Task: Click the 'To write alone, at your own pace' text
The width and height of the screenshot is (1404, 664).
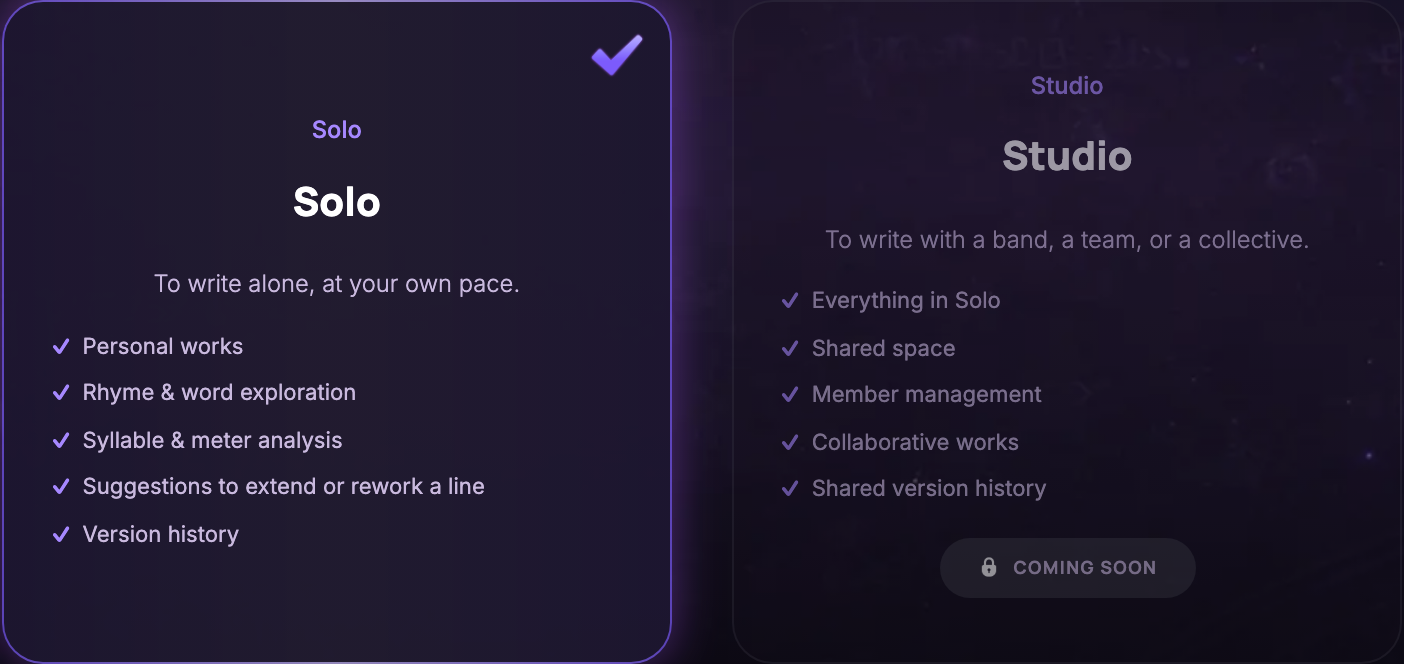Action: 337,284
